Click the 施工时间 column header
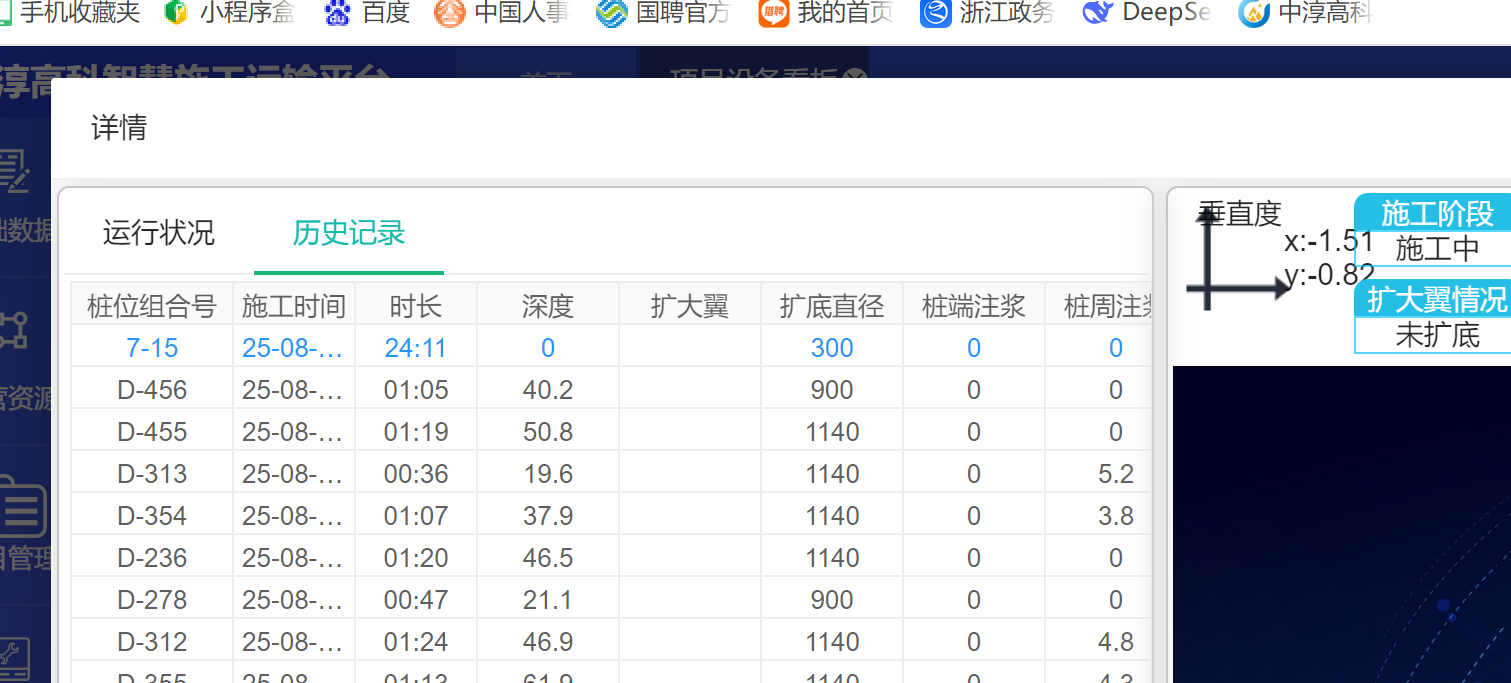The width and height of the screenshot is (1511, 683). tap(293, 306)
